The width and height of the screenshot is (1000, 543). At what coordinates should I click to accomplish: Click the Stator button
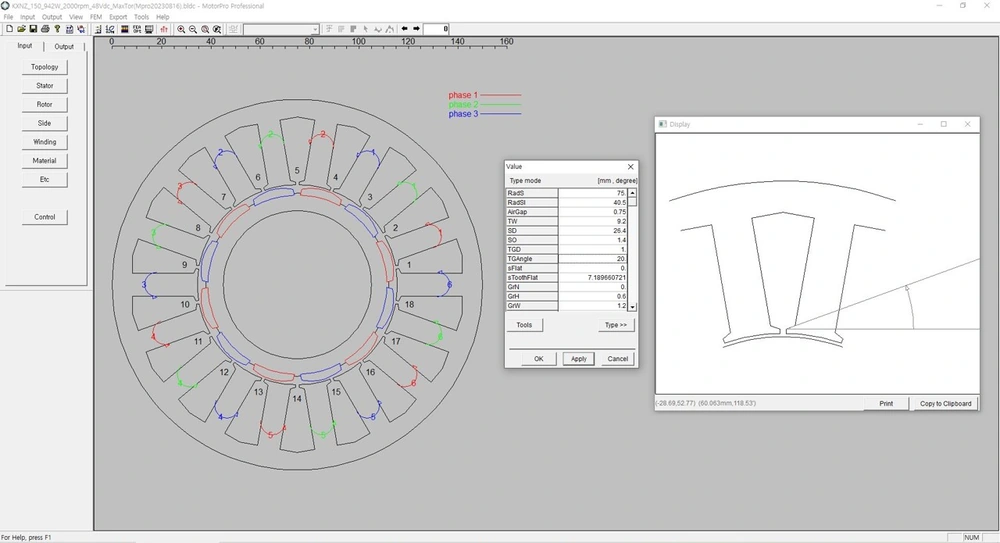tap(45, 86)
